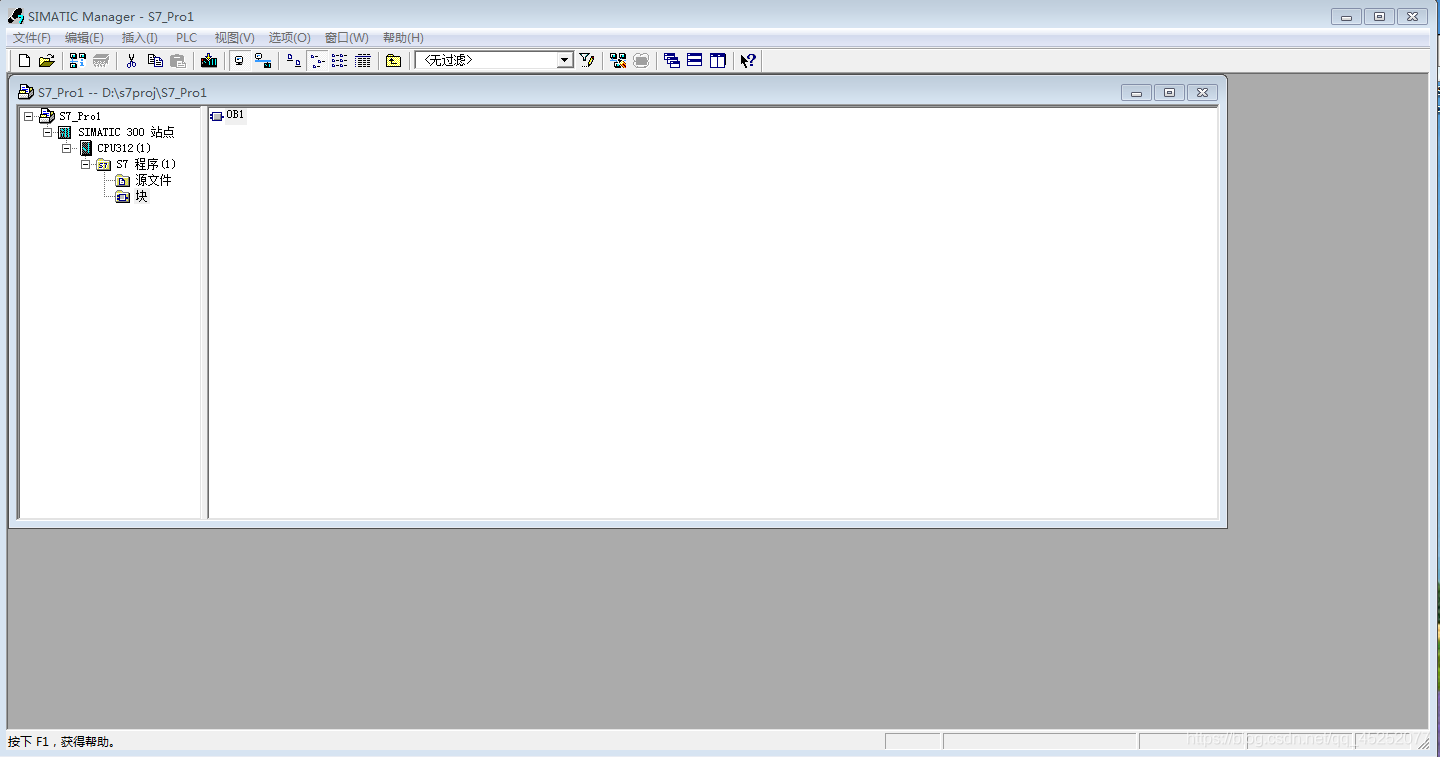Collapse the SIMATIC 300 站点 node

click(47, 132)
